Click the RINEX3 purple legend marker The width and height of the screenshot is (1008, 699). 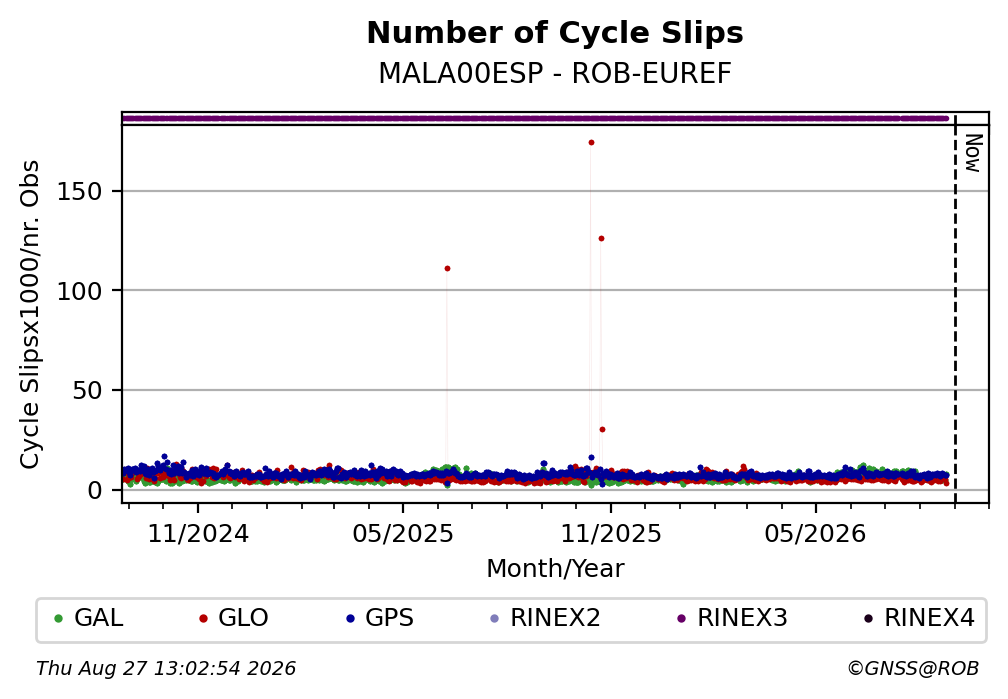coord(681,619)
